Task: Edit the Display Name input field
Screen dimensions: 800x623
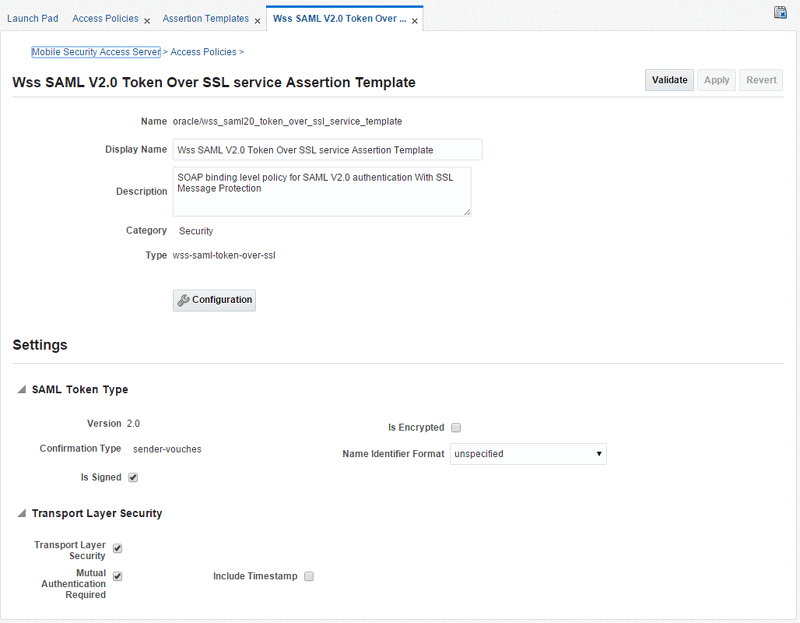Action: point(328,150)
